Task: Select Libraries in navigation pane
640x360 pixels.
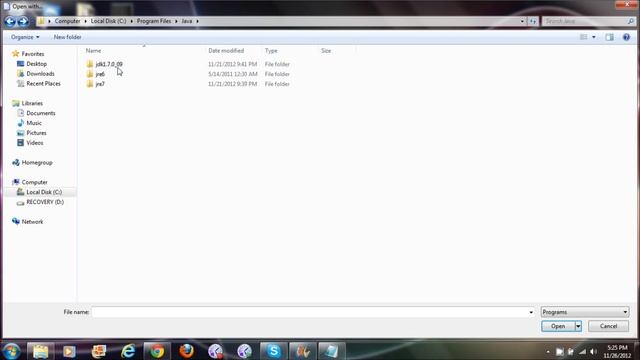Action: (x=32, y=103)
